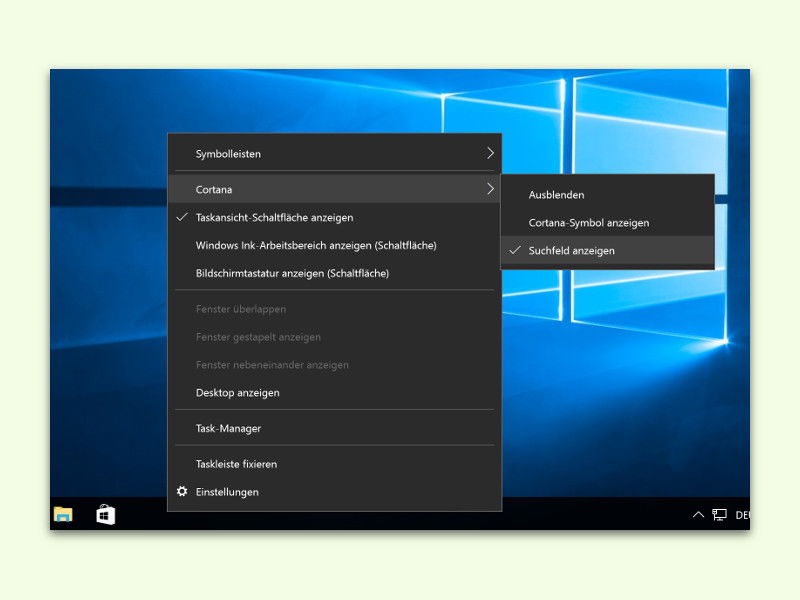Toggle Taskansicht-Schaltfläche anzeigen off
The image size is (800, 600).
pyautogui.click(x=335, y=217)
